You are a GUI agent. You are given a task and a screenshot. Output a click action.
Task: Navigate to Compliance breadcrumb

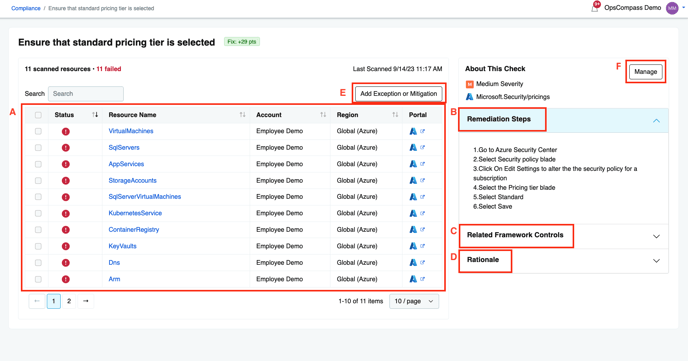pos(26,8)
